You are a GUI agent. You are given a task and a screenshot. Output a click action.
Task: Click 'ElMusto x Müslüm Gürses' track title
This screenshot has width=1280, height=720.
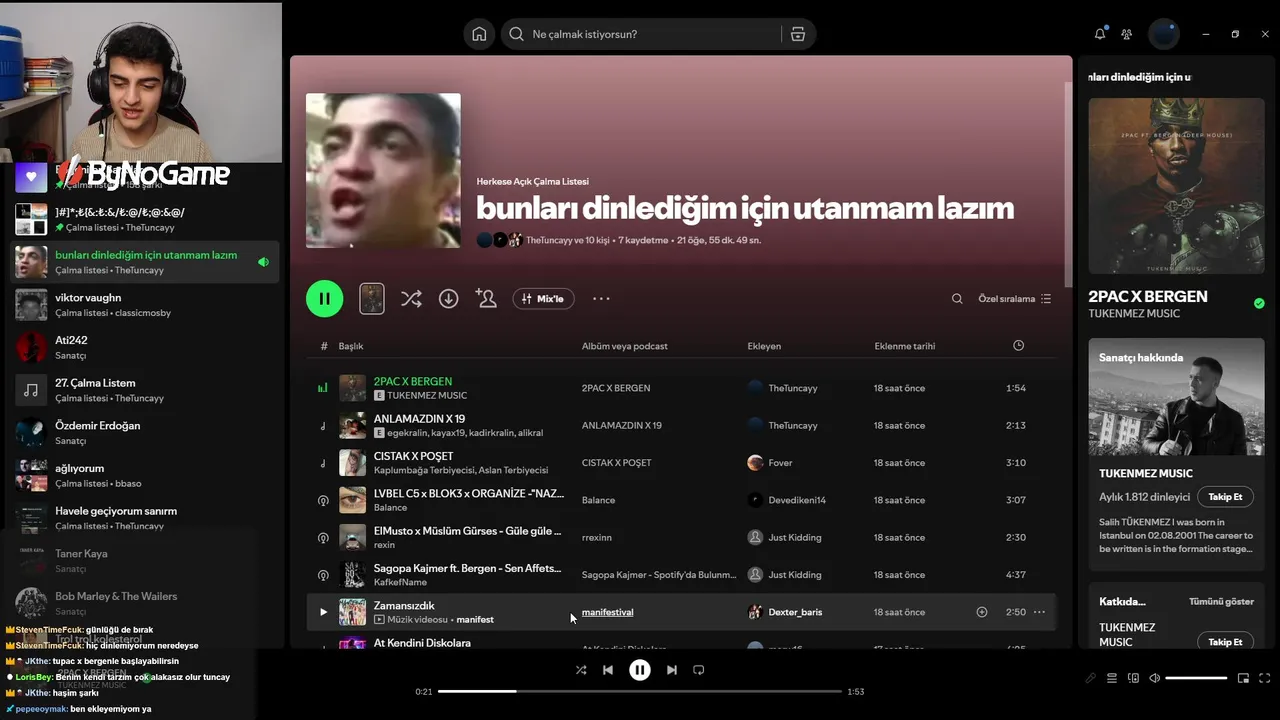(467, 531)
